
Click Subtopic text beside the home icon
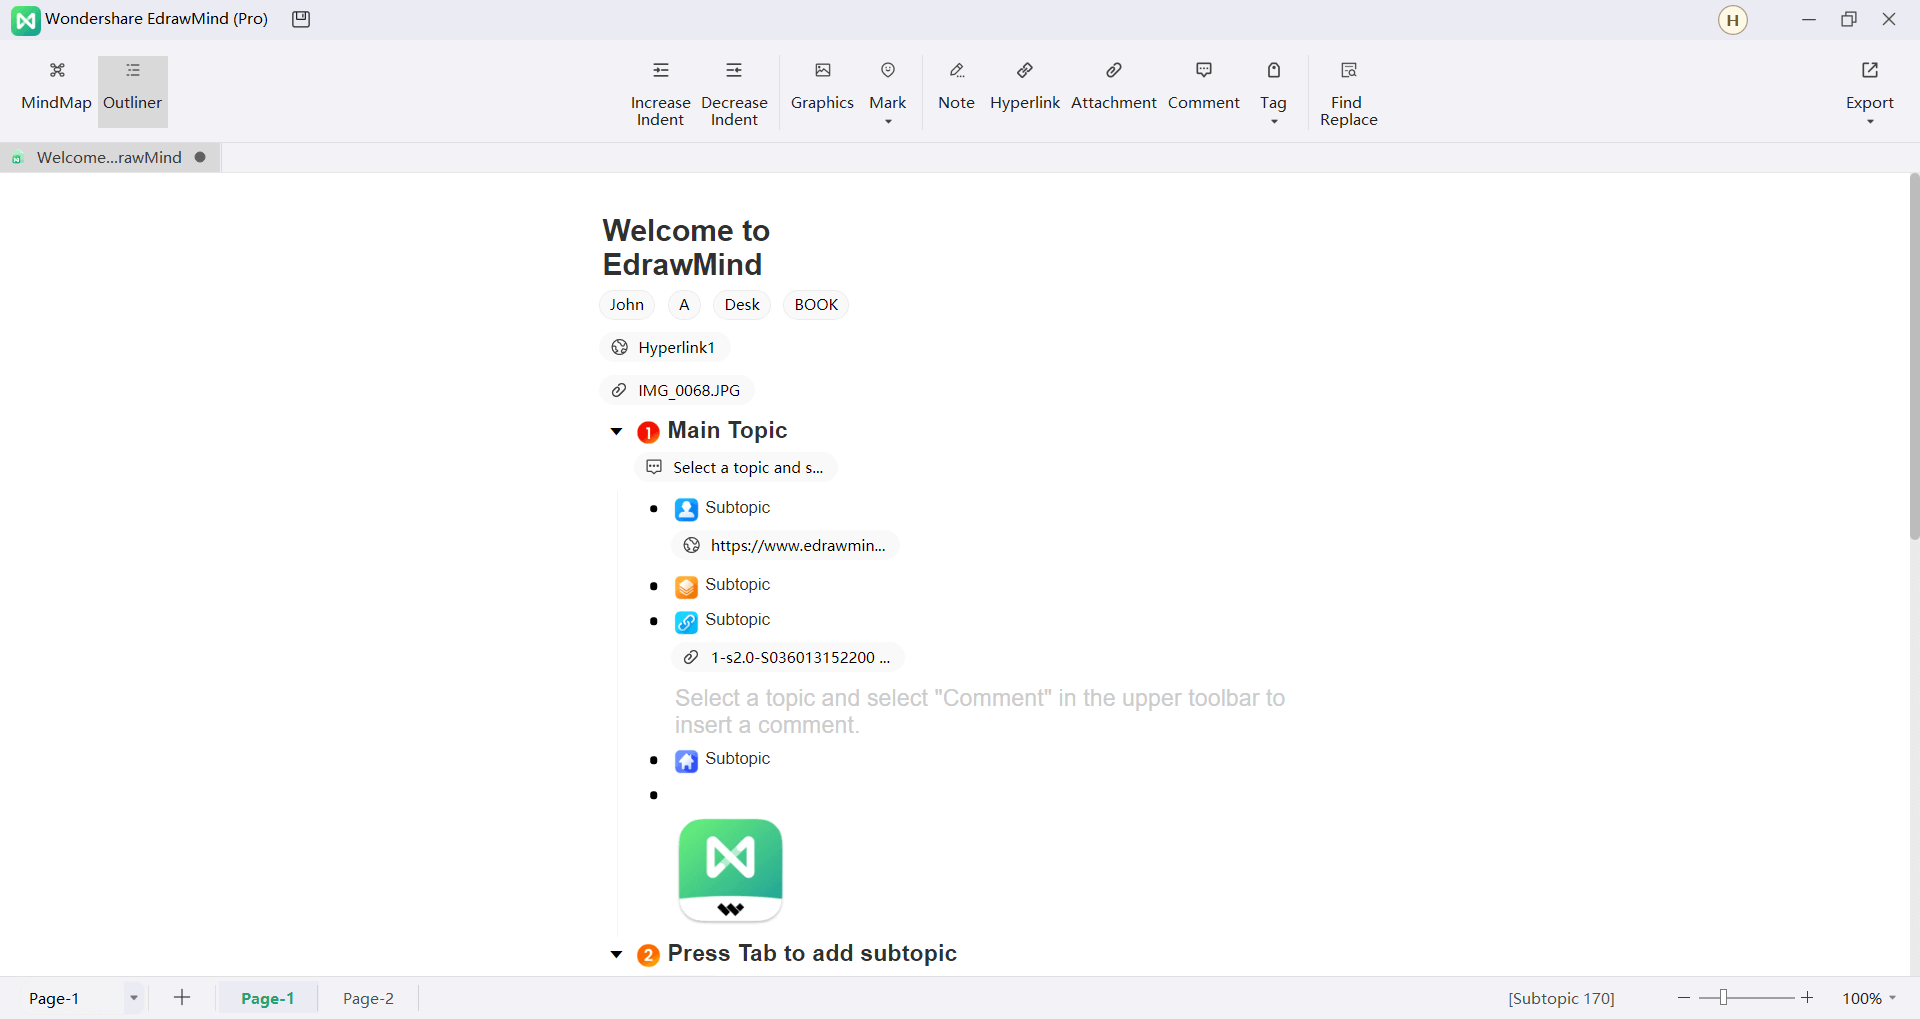tap(737, 758)
